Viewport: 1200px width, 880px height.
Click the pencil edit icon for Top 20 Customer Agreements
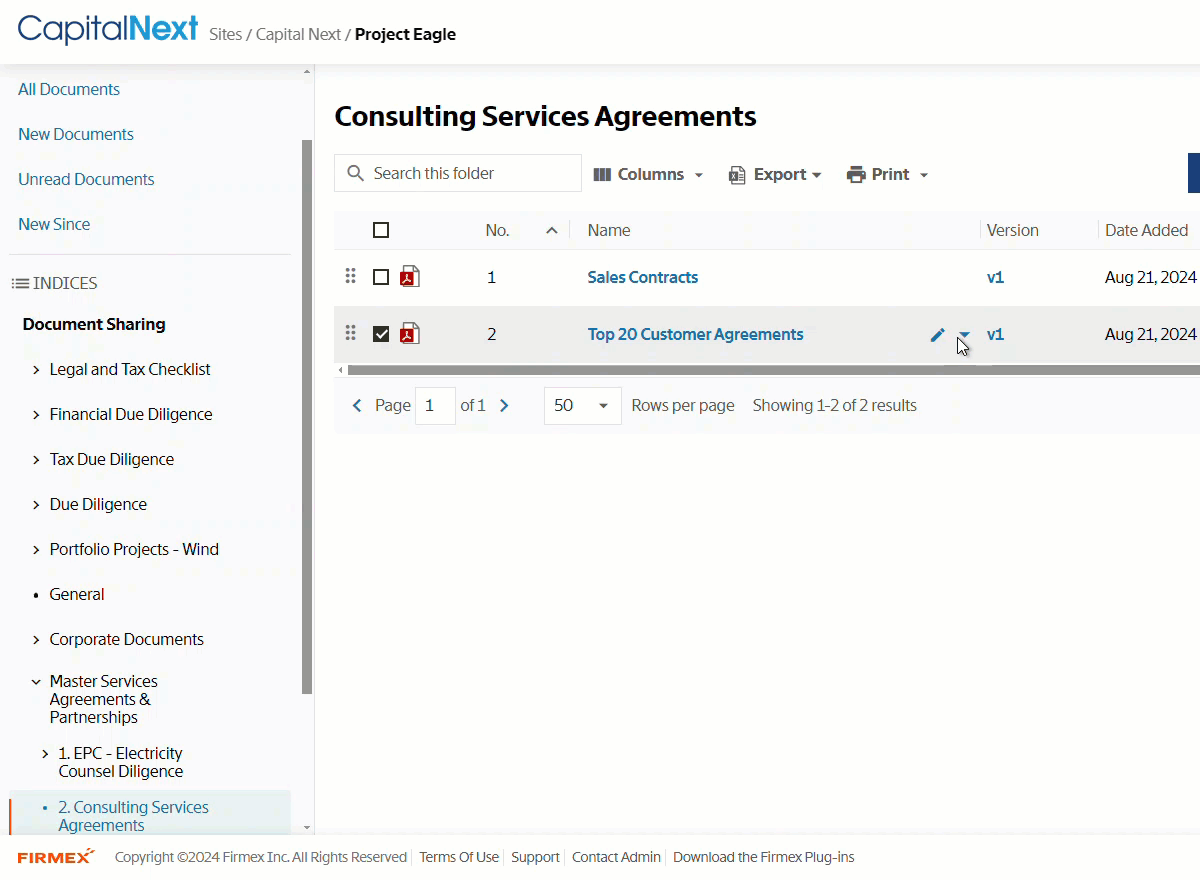coord(937,335)
